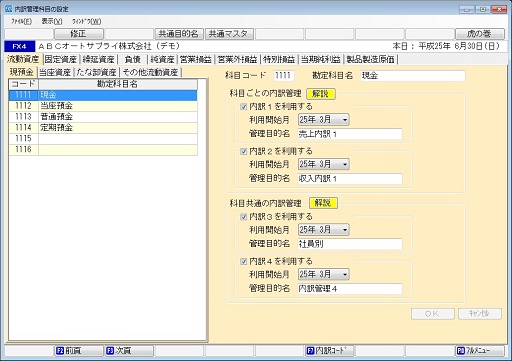Toggle the 内訳2を利用する checkbox
Viewport: 512px width, 361px height.
tap(244, 151)
